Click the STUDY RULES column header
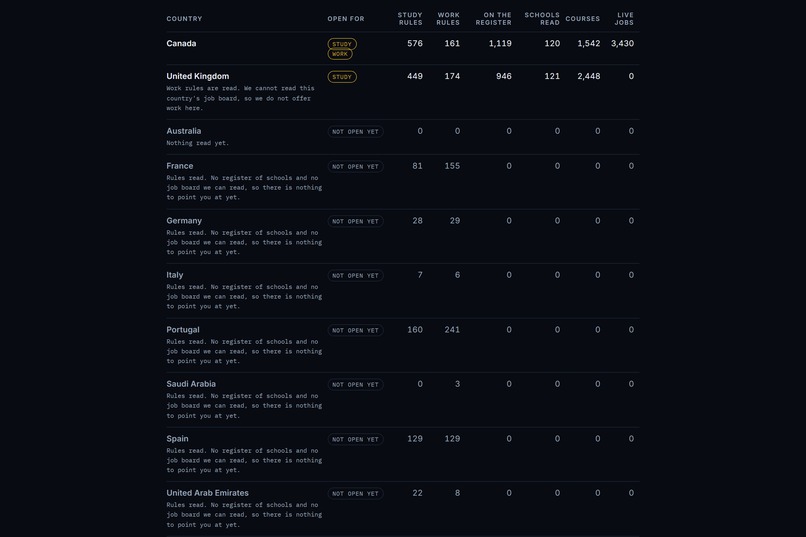The image size is (806, 537). pyautogui.click(x=410, y=18)
